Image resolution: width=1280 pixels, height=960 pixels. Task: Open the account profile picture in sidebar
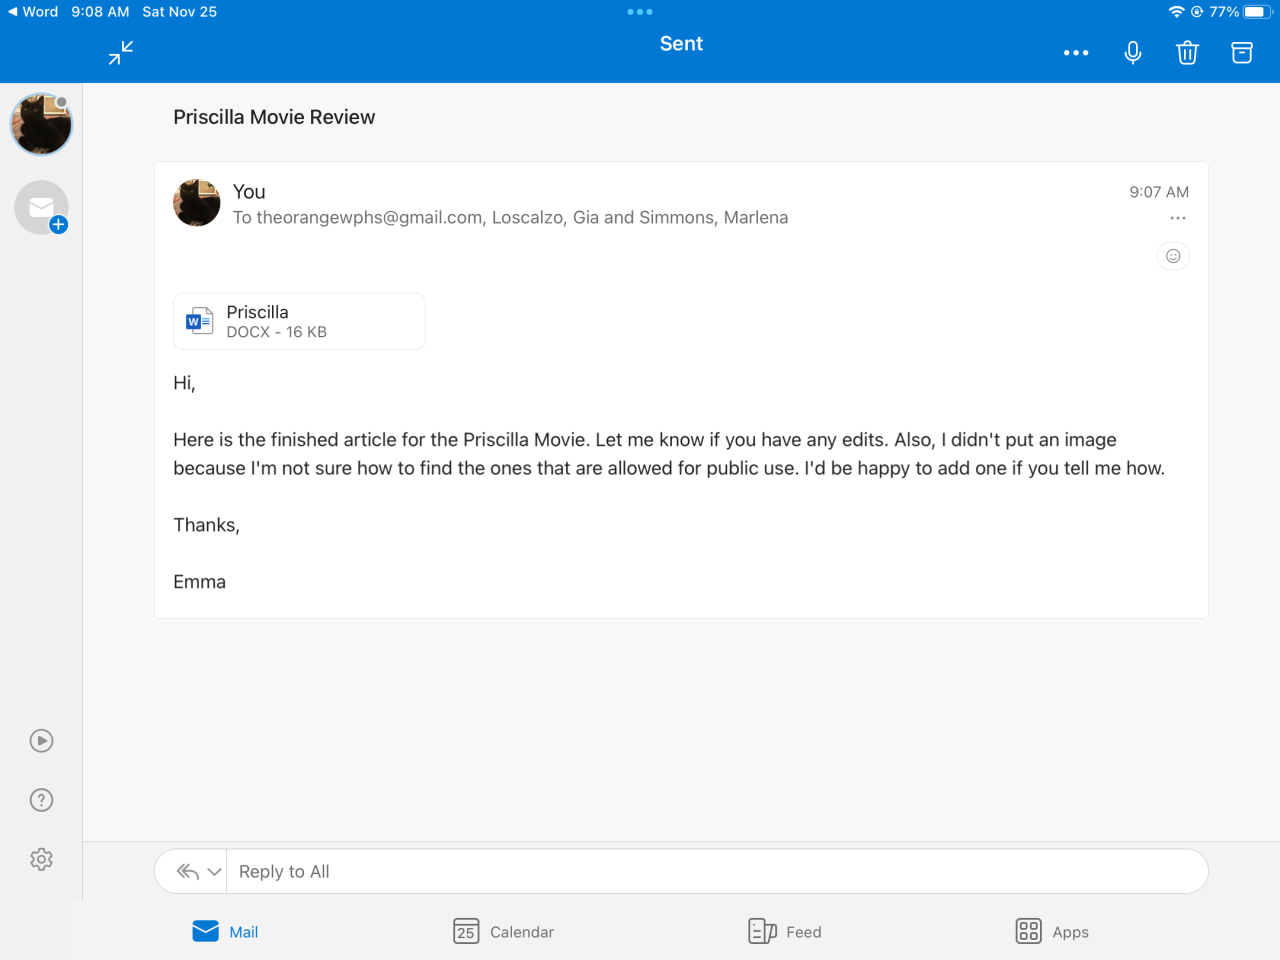(x=41, y=125)
